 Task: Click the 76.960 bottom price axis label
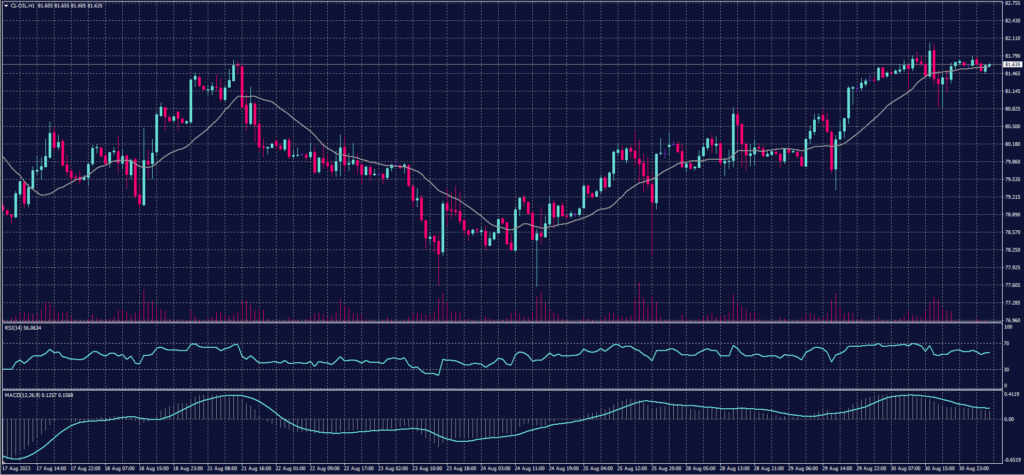(x=1010, y=320)
